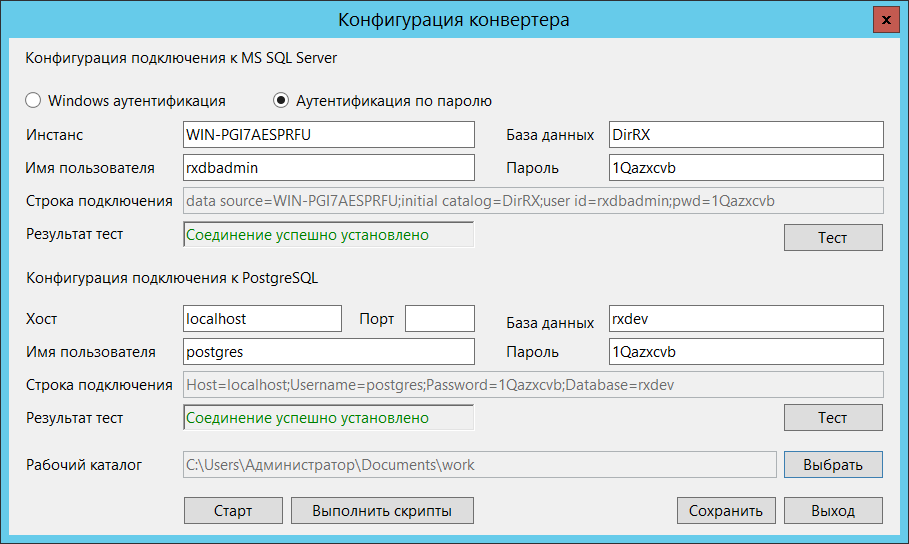This screenshot has height=544, width=909.
Task: Run the PostgreSQL connection Тест
Action: (x=833, y=418)
